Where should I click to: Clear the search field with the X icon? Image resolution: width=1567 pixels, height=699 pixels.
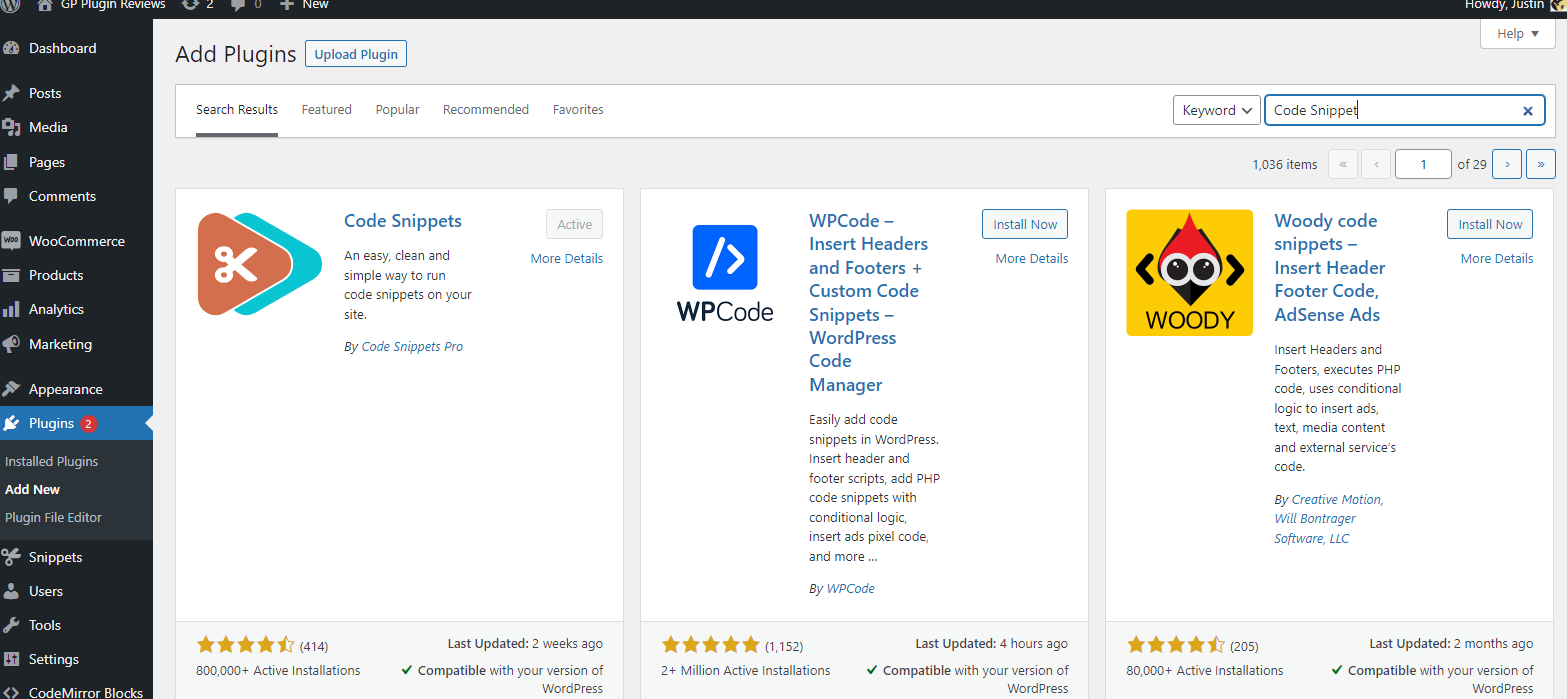[x=1527, y=111]
